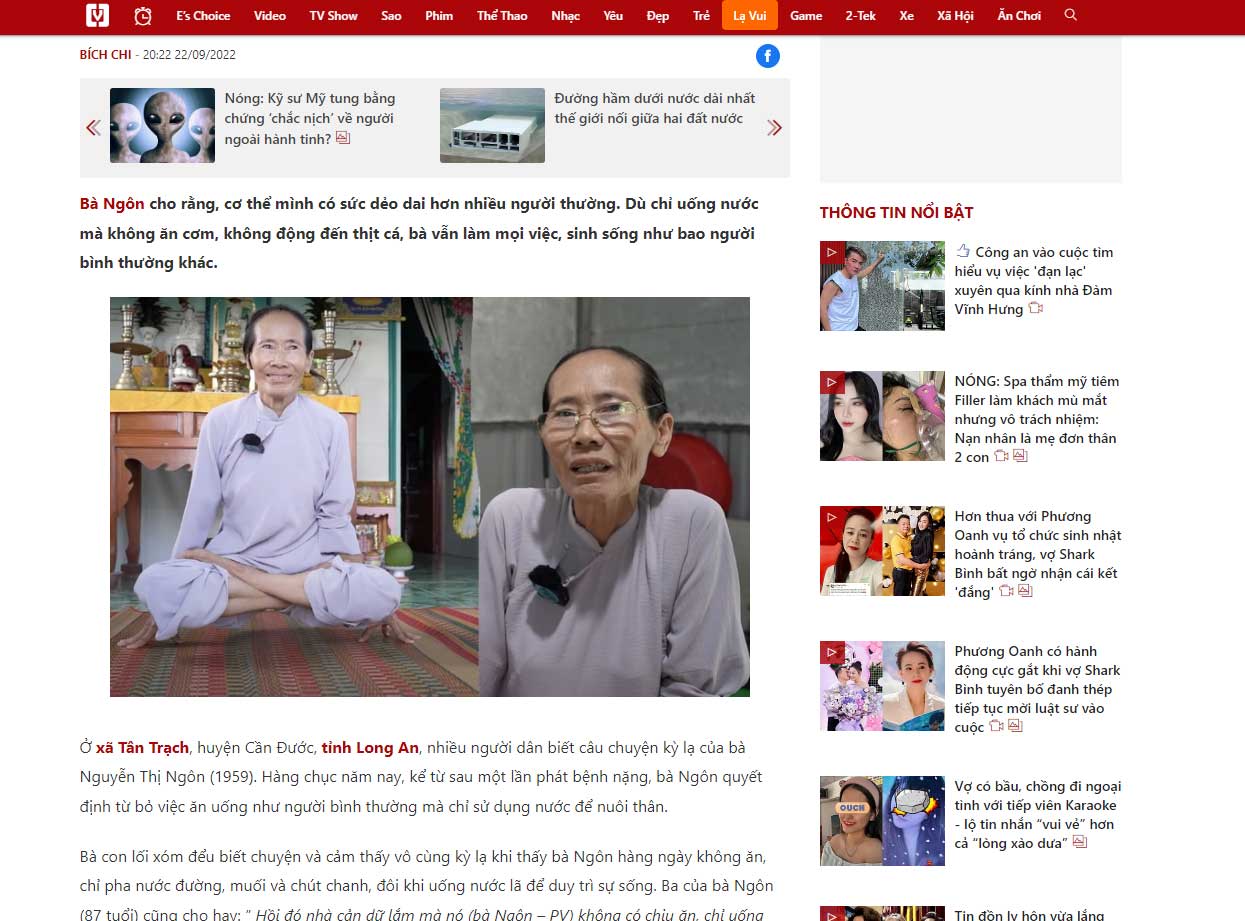The image size is (1245, 921).
Task: Open Spa thẩm mỹ tiêm Filler headline
Action: click(x=1037, y=419)
